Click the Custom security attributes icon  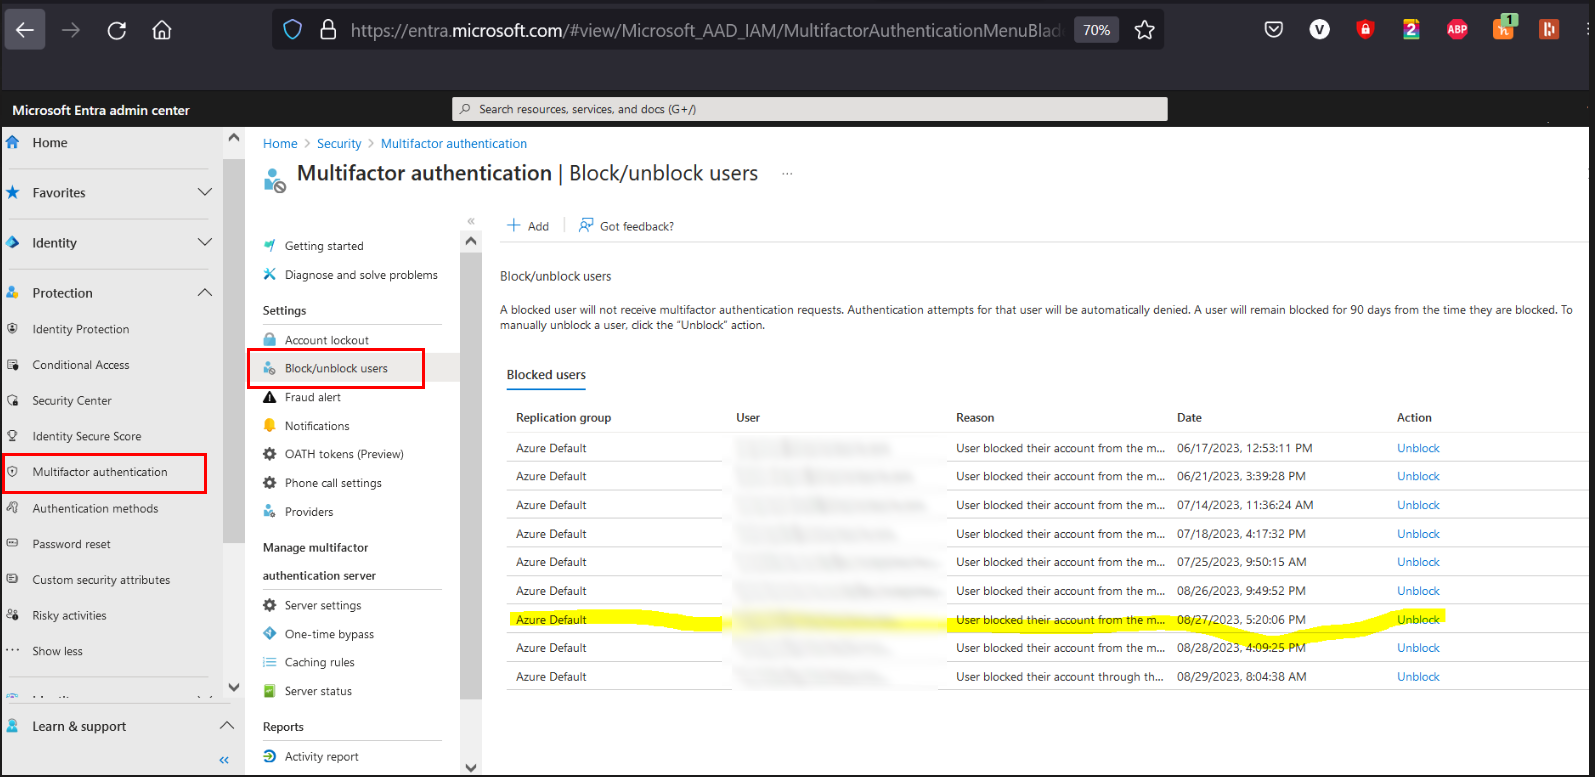point(13,580)
